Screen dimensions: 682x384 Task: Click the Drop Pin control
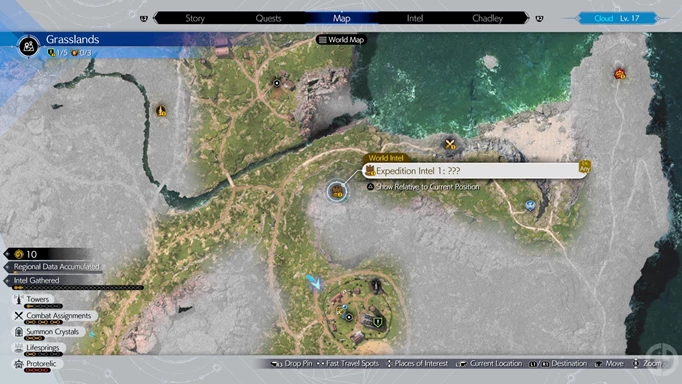click(291, 364)
